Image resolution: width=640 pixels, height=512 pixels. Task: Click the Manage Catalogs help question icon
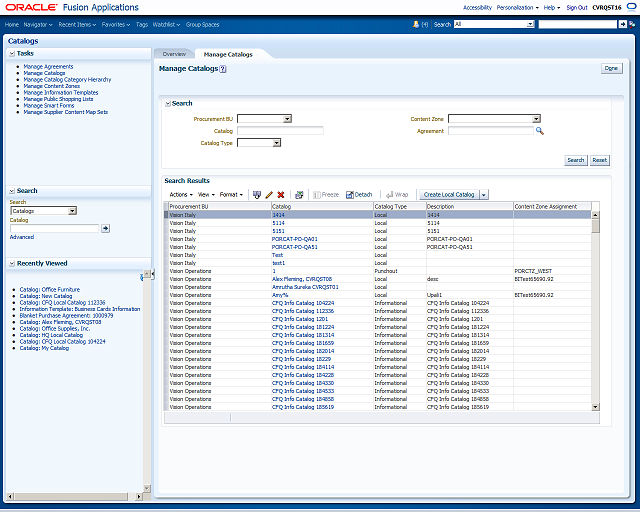(x=223, y=69)
